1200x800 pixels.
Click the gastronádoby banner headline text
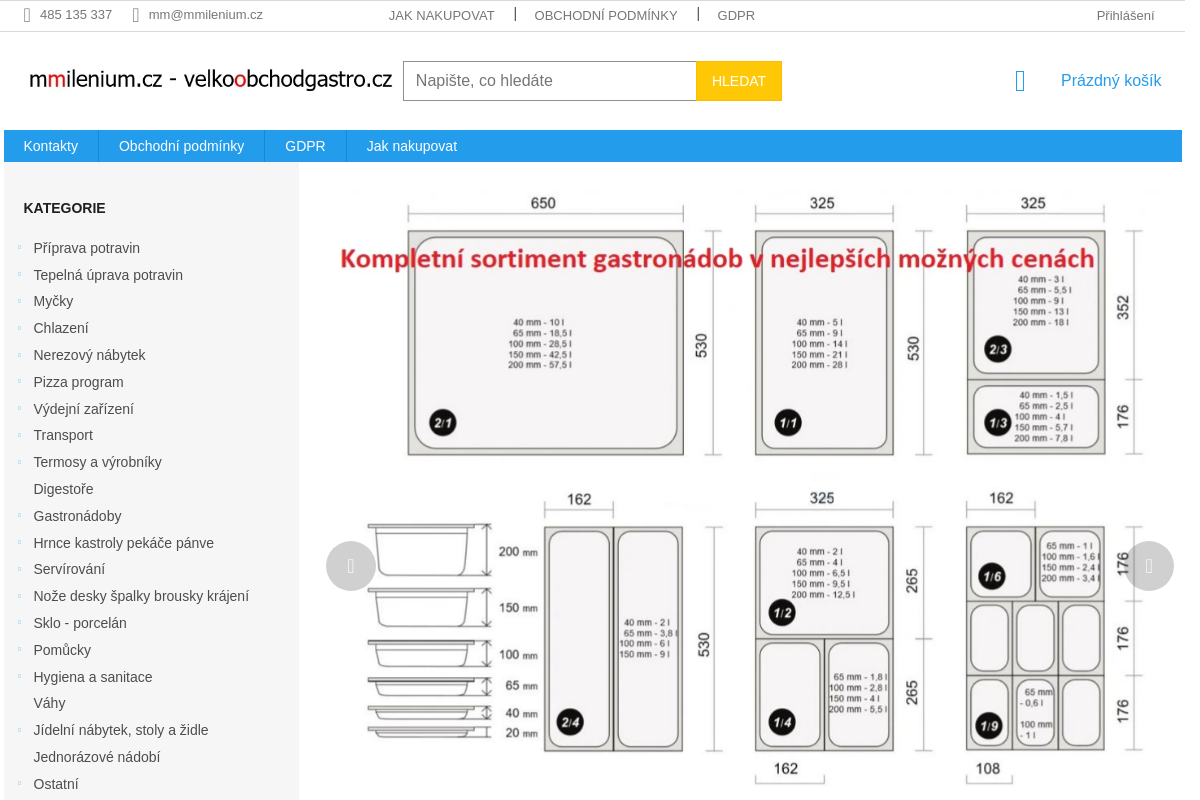(x=717, y=259)
